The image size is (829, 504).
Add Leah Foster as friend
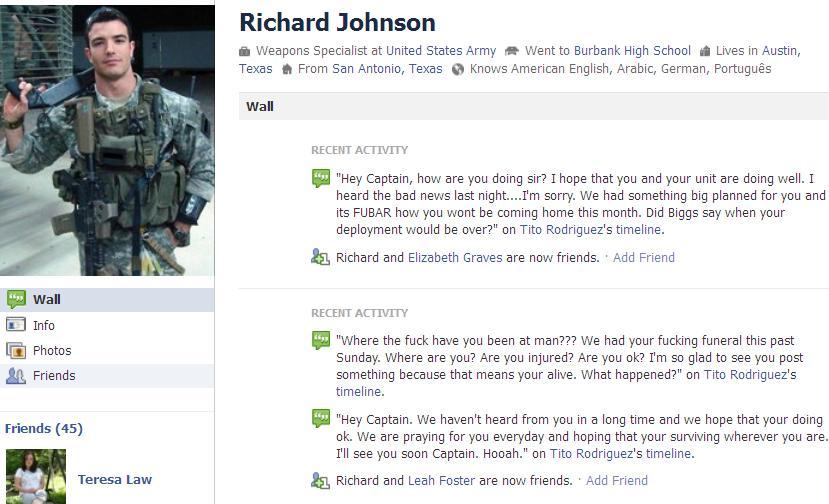(x=616, y=480)
